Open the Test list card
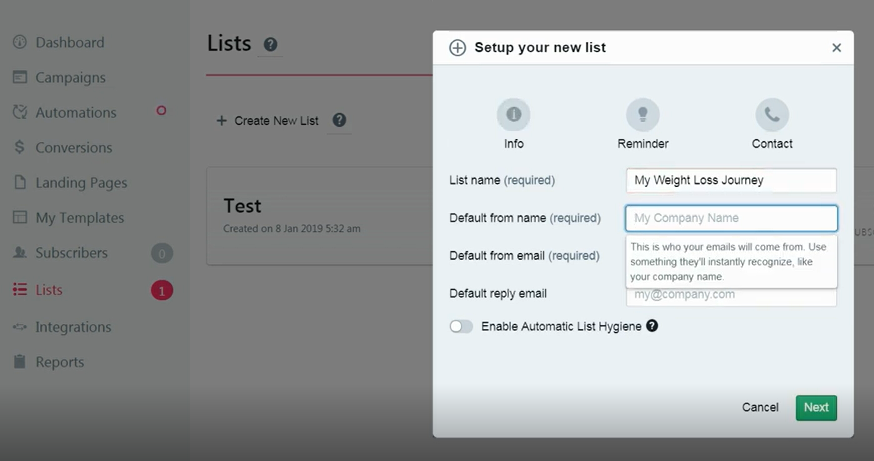This screenshot has height=461, width=874. click(319, 216)
